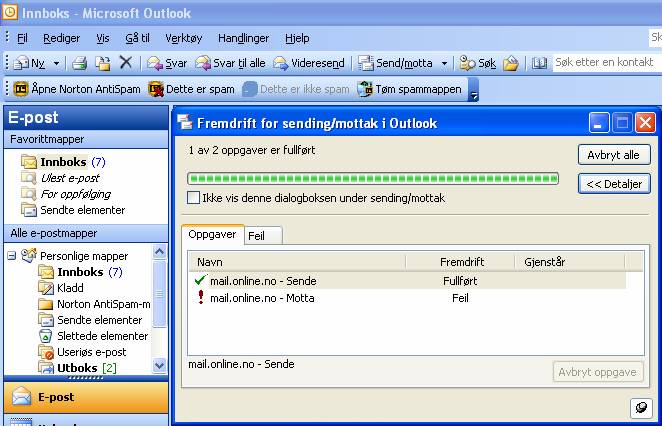
Task: Select Ulest e-post search folder
Action: pyautogui.click(x=61, y=178)
